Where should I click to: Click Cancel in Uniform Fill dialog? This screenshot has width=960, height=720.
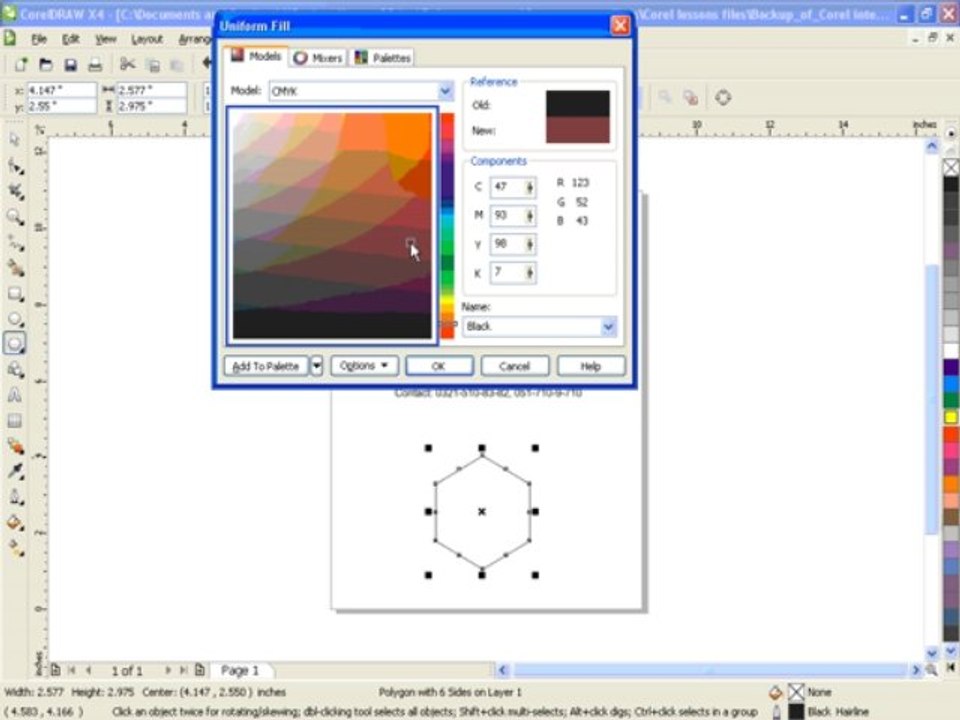(x=514, y=366)
